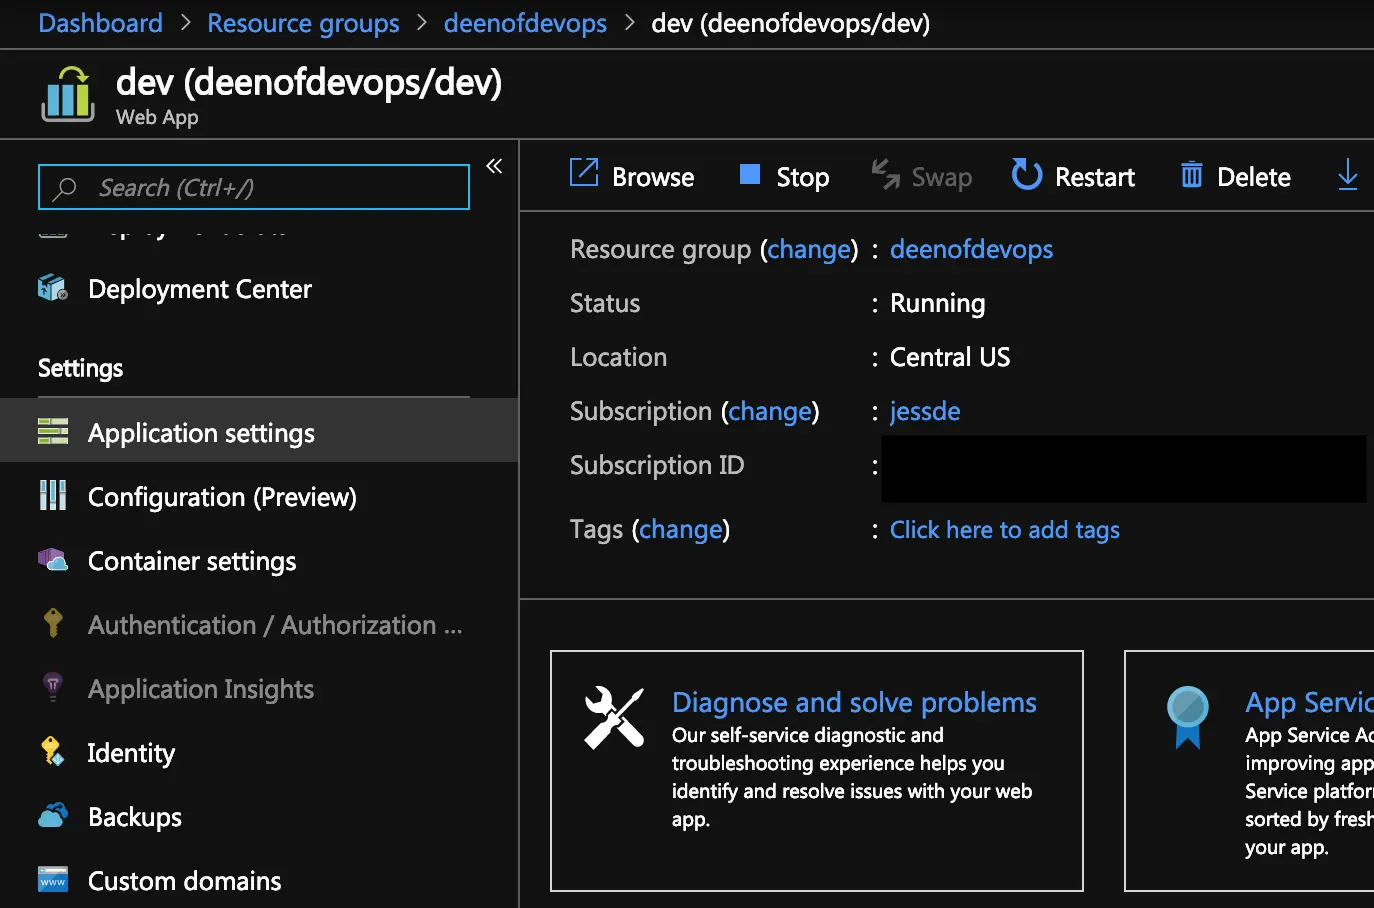Viewport: 1374px width, 908px height.
Task: Click the Delete trash icon
Action: tap(1191, 175)
